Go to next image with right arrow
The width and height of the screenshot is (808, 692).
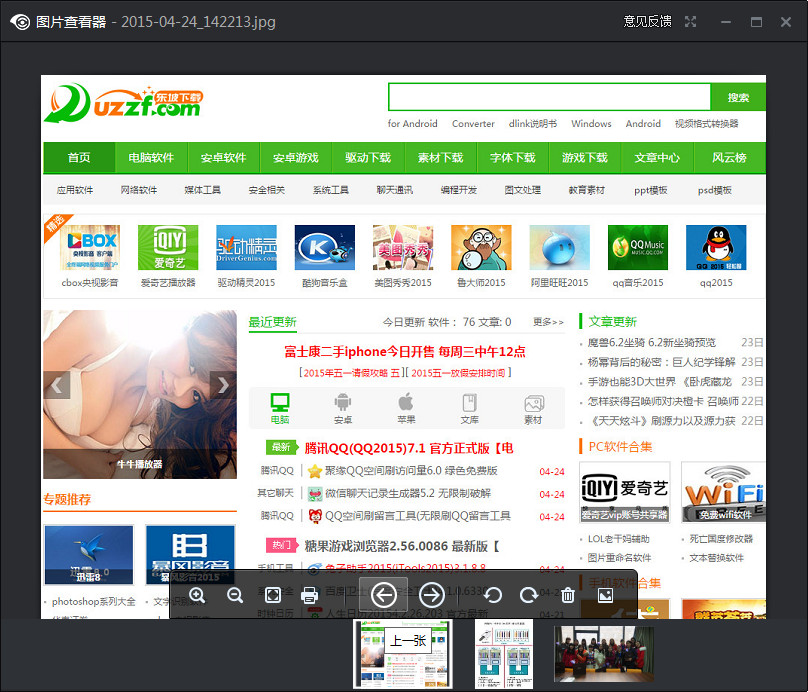[x=432, y=595]
